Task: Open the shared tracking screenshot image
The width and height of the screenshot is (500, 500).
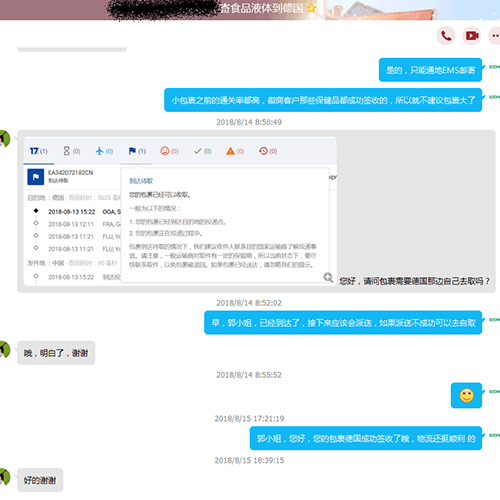Action: pos(180,211)
